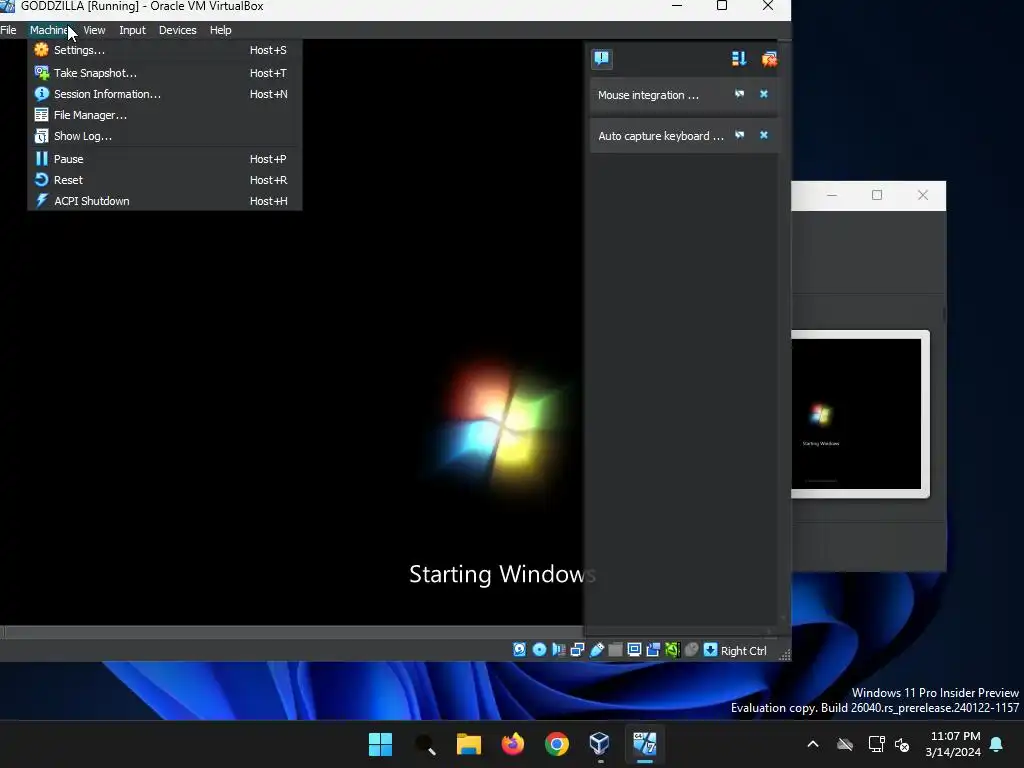Open help icon on Auto capture keyboard notification
The image size is (1024, 768).
pos(739,135)
